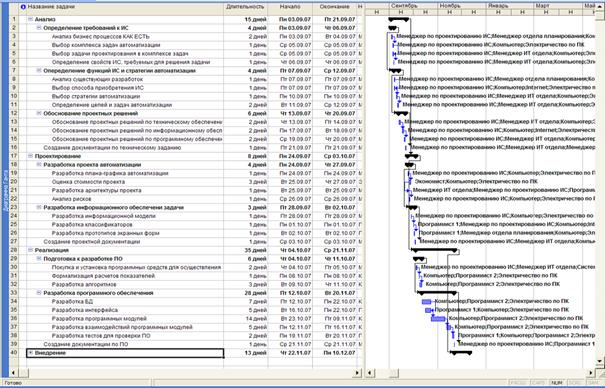Click the Gantt chart scroll left arrow
Image resolution: width=605 pixels, height=388 pixels.
pyautogui.click(x=370, y=373)
